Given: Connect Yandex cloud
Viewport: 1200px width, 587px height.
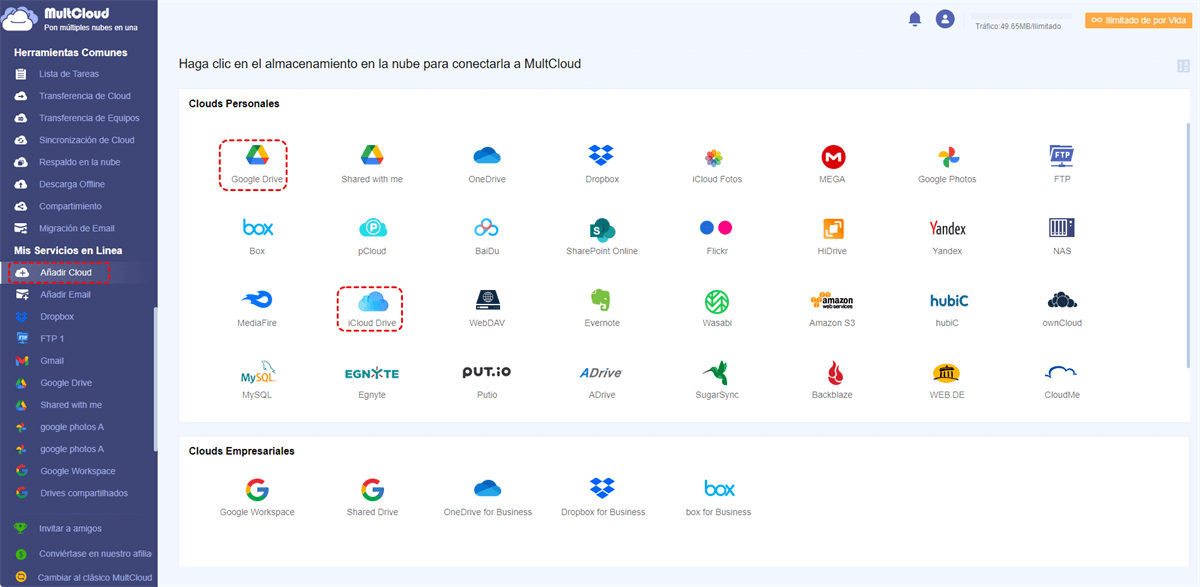Looking at the screenshot, I should tap(947, 237).
